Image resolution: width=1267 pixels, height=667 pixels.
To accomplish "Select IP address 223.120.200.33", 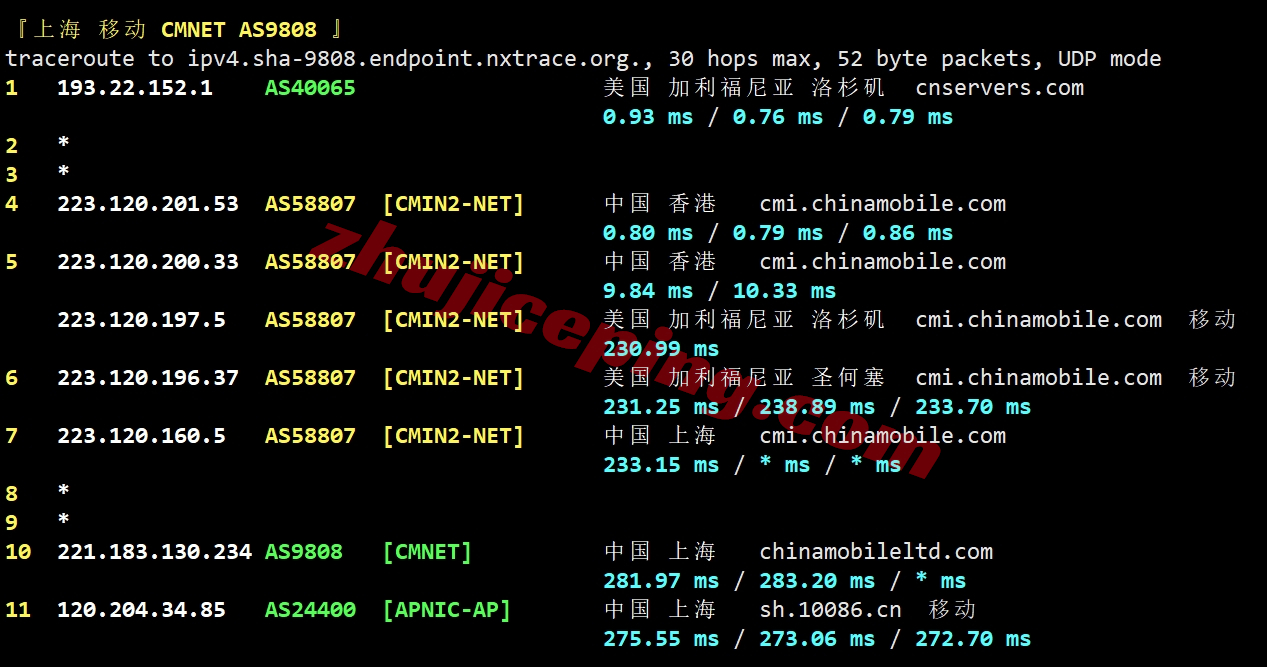I will (x=148, y=262).
